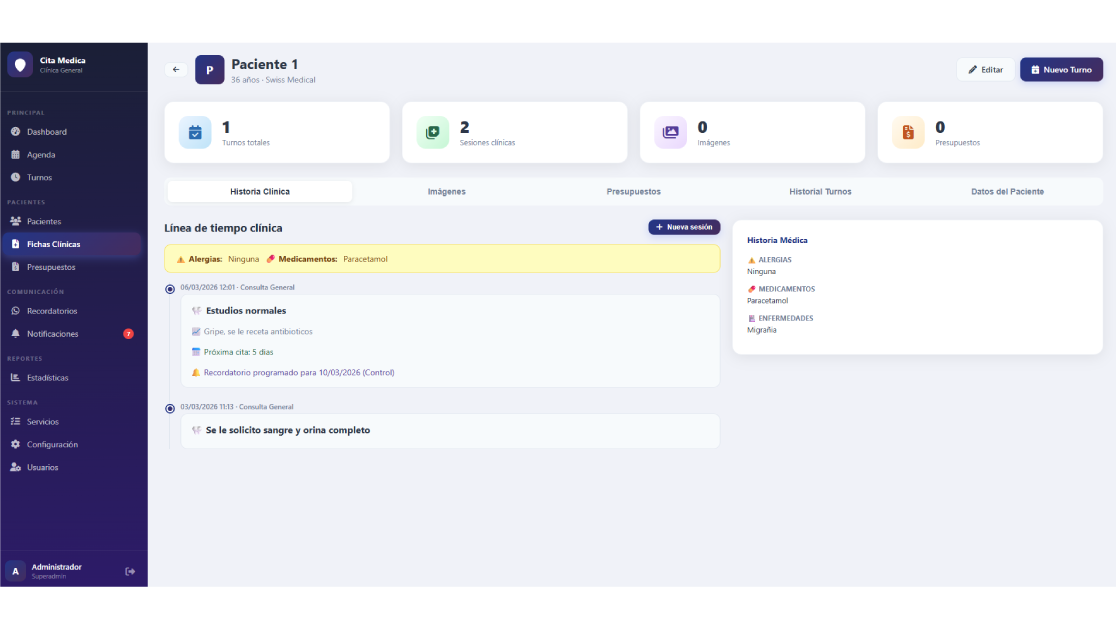
Task: Open Notificaciones with red badge
Action: [x=52, y=334]
